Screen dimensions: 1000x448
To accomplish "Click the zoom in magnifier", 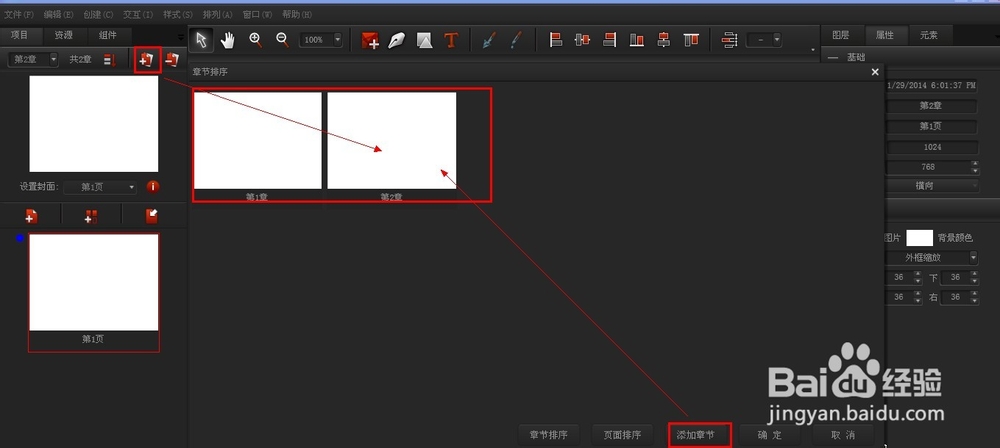I will [x=256, y=40].
